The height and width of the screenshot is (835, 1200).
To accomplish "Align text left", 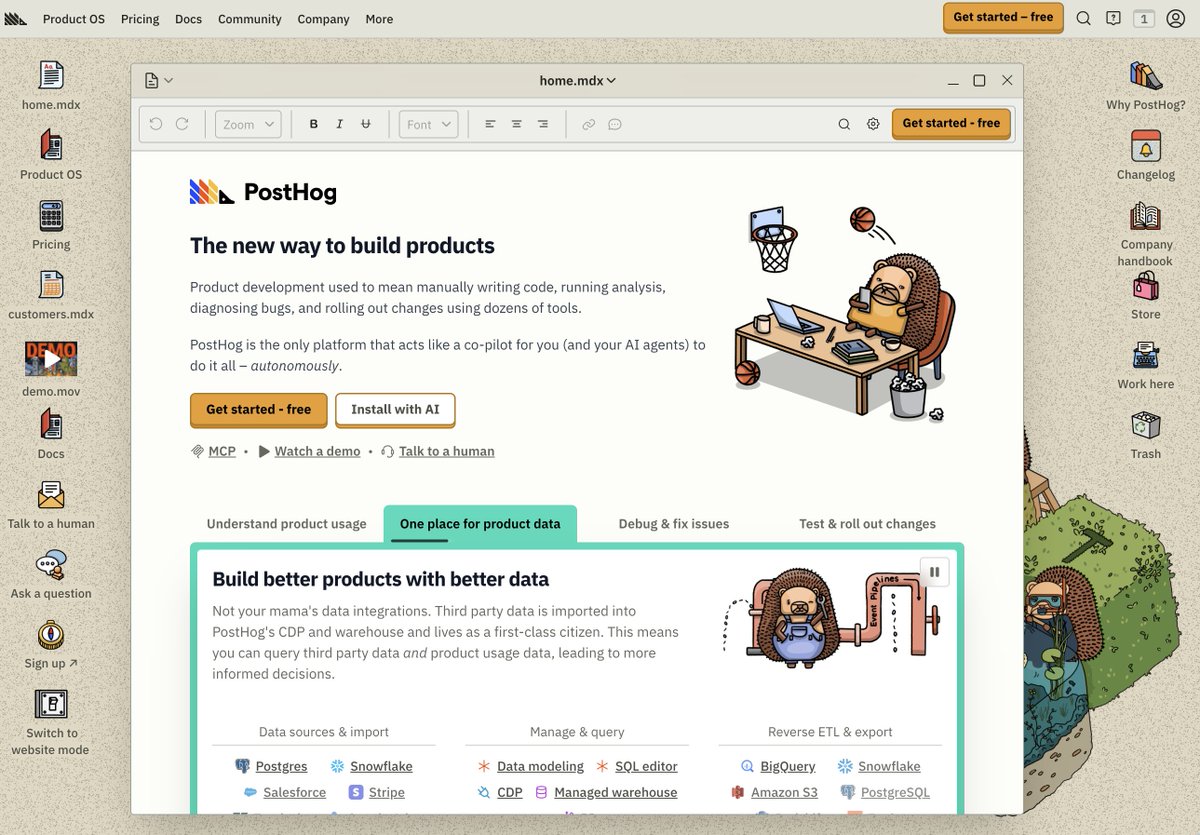I will tap(490, 124).
